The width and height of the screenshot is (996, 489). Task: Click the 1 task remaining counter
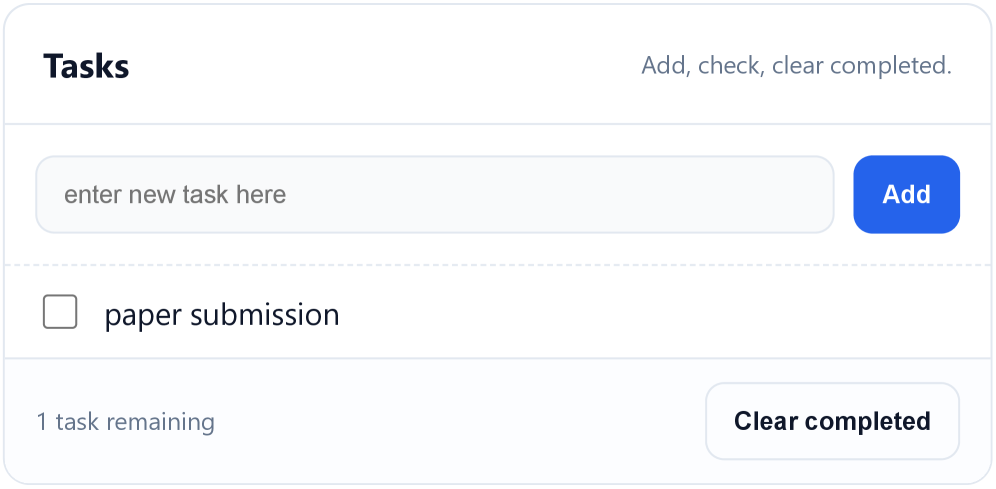pos(125,422)
